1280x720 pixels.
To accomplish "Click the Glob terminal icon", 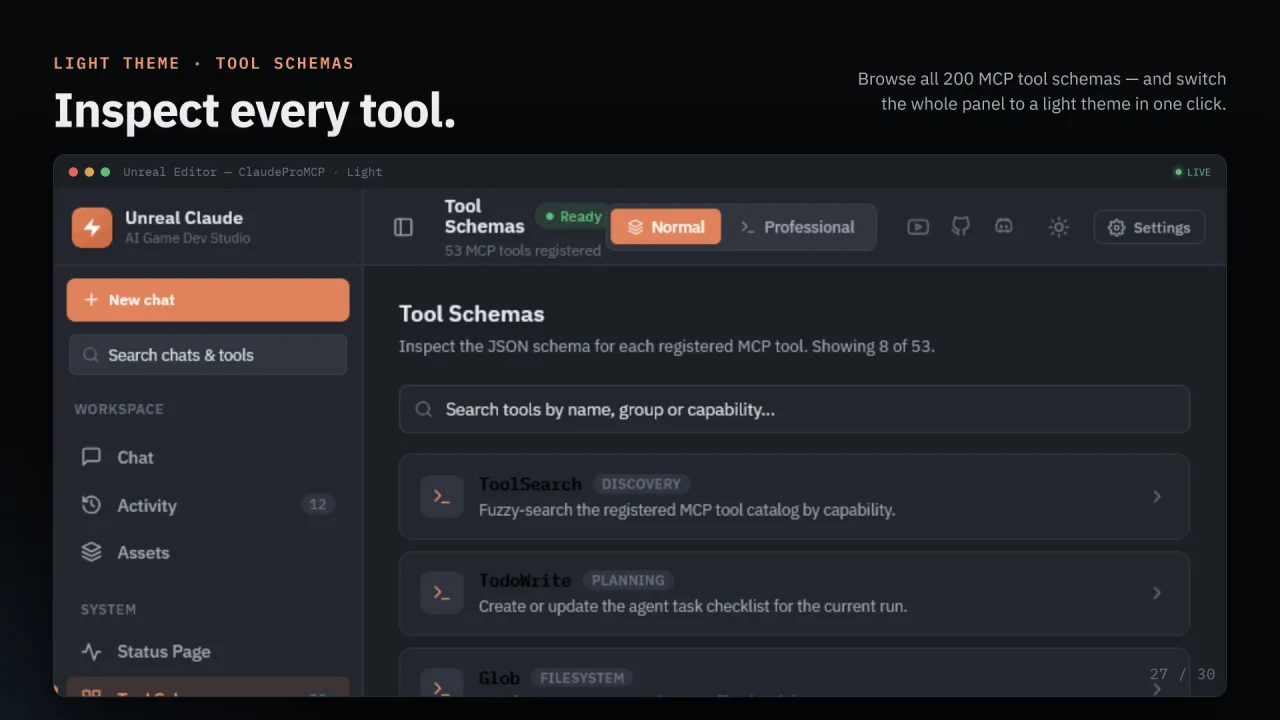I will (441, 684).
